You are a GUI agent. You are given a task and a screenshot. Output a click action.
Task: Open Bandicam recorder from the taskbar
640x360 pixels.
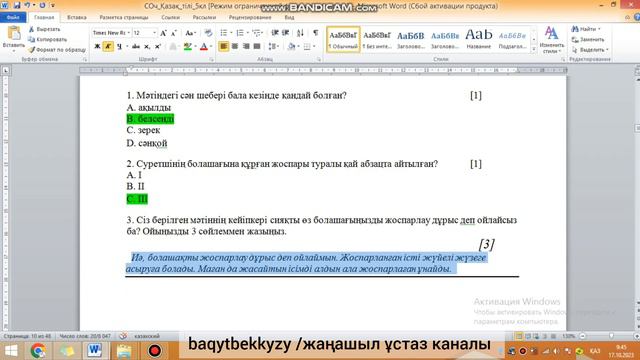154,351
